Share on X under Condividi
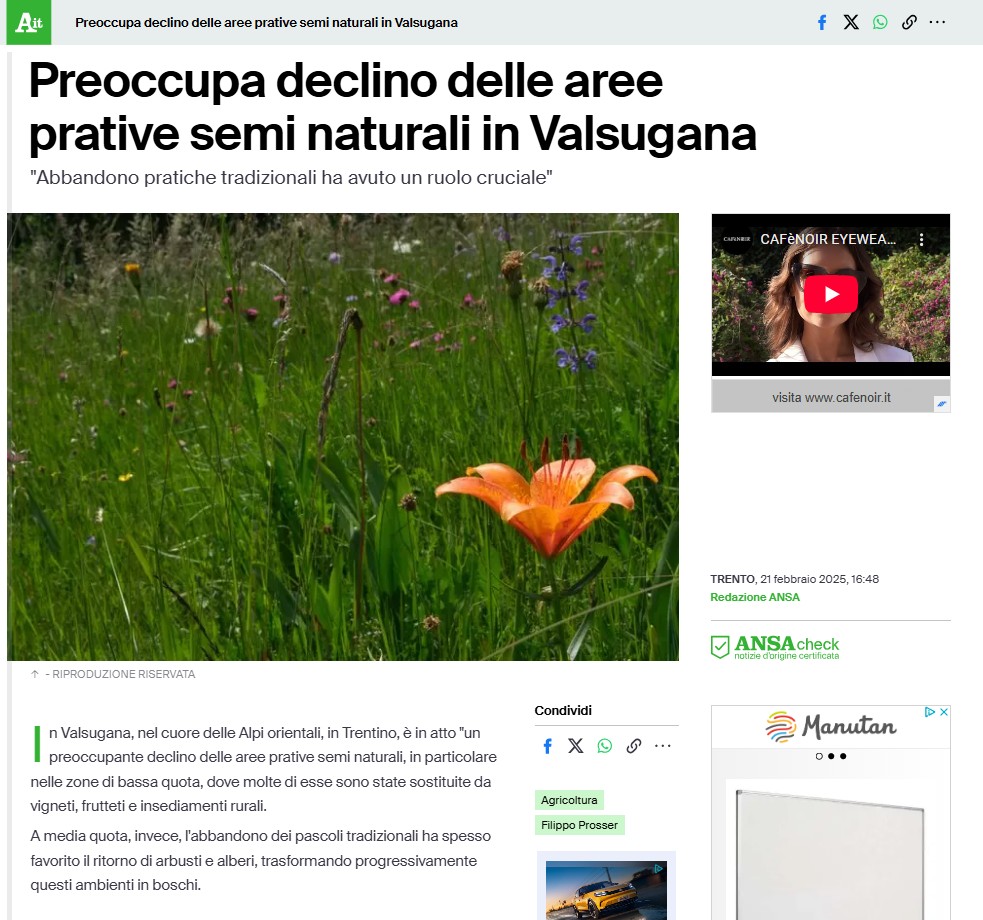Screen dimensions: 983x920 (576, 746)
